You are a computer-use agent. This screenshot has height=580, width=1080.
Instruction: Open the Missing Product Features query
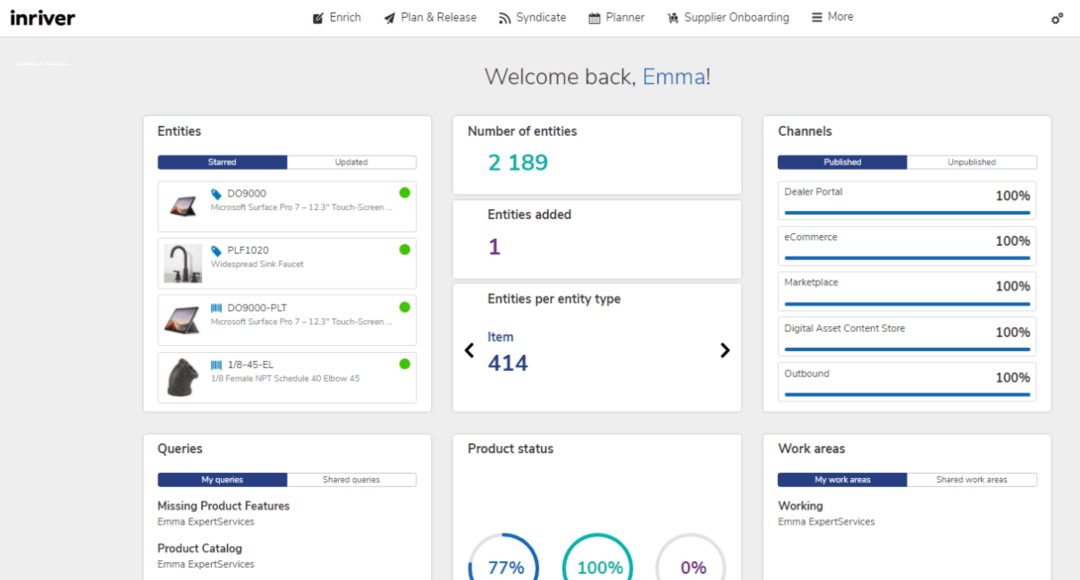223,506
